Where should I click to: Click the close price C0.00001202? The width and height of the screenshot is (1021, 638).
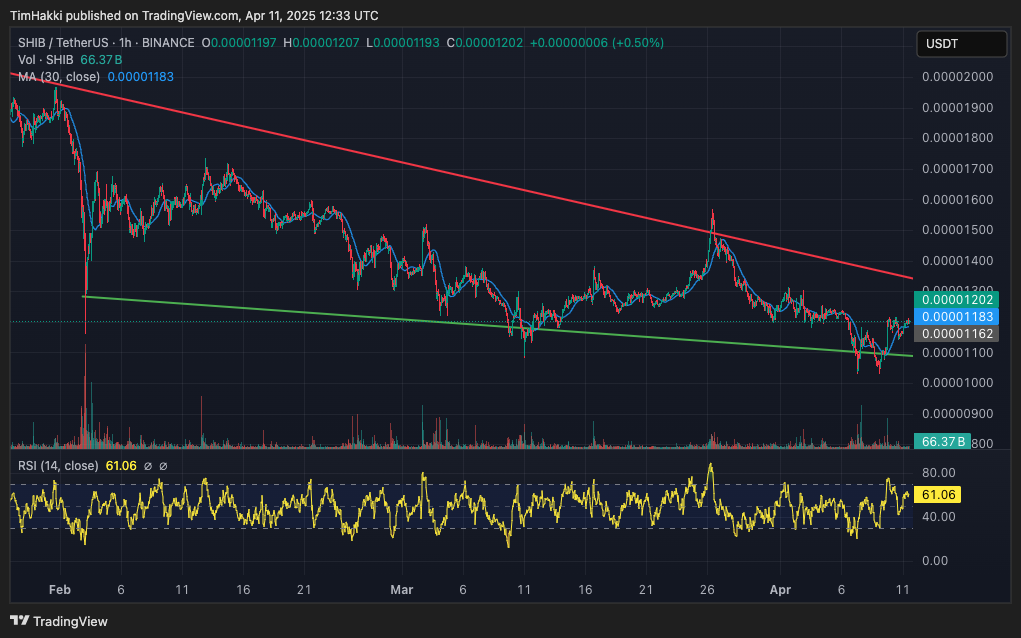pyautogui.click(x=484, y=43)
